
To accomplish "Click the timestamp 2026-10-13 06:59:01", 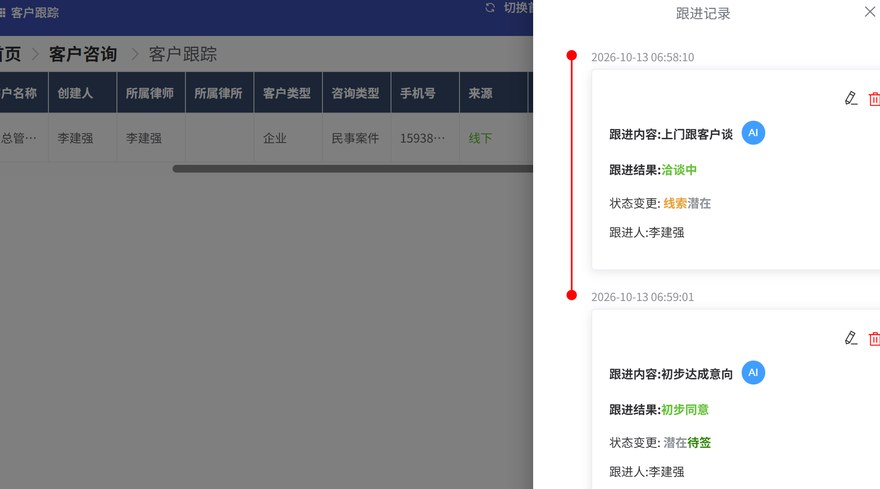I will (x=643, y=297).
